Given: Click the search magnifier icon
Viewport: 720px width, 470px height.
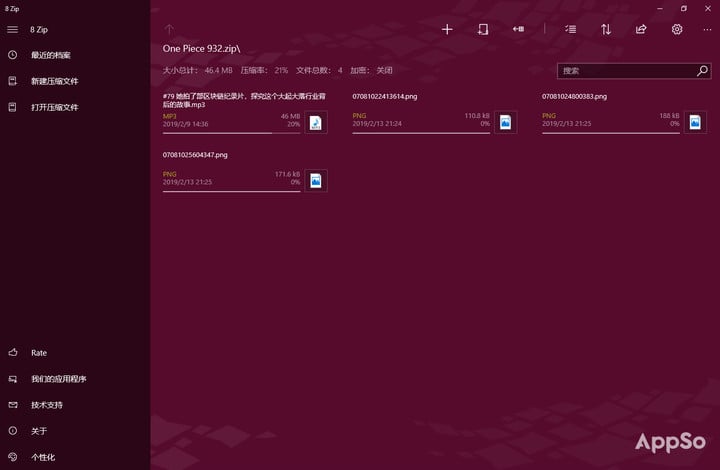Looking at the screenshot, I should [x=702, y=71].
